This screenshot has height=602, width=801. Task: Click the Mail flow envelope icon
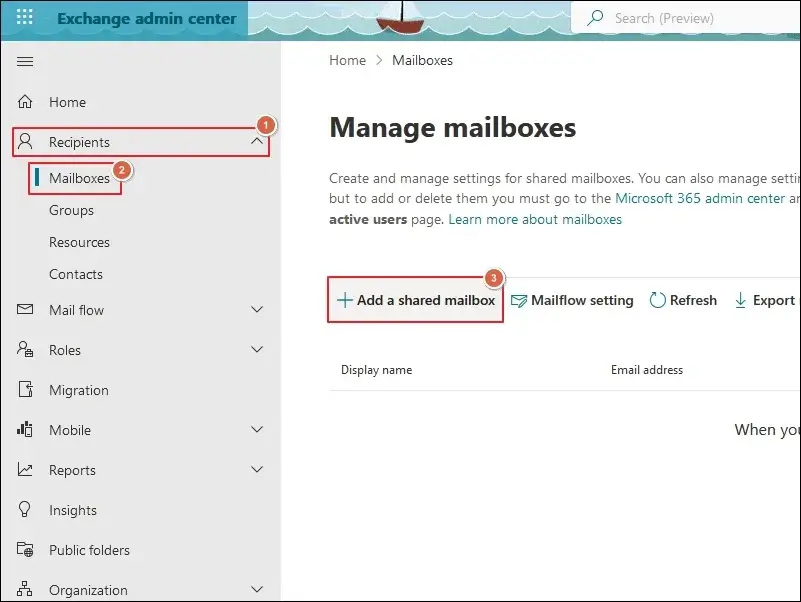[25, 309]
